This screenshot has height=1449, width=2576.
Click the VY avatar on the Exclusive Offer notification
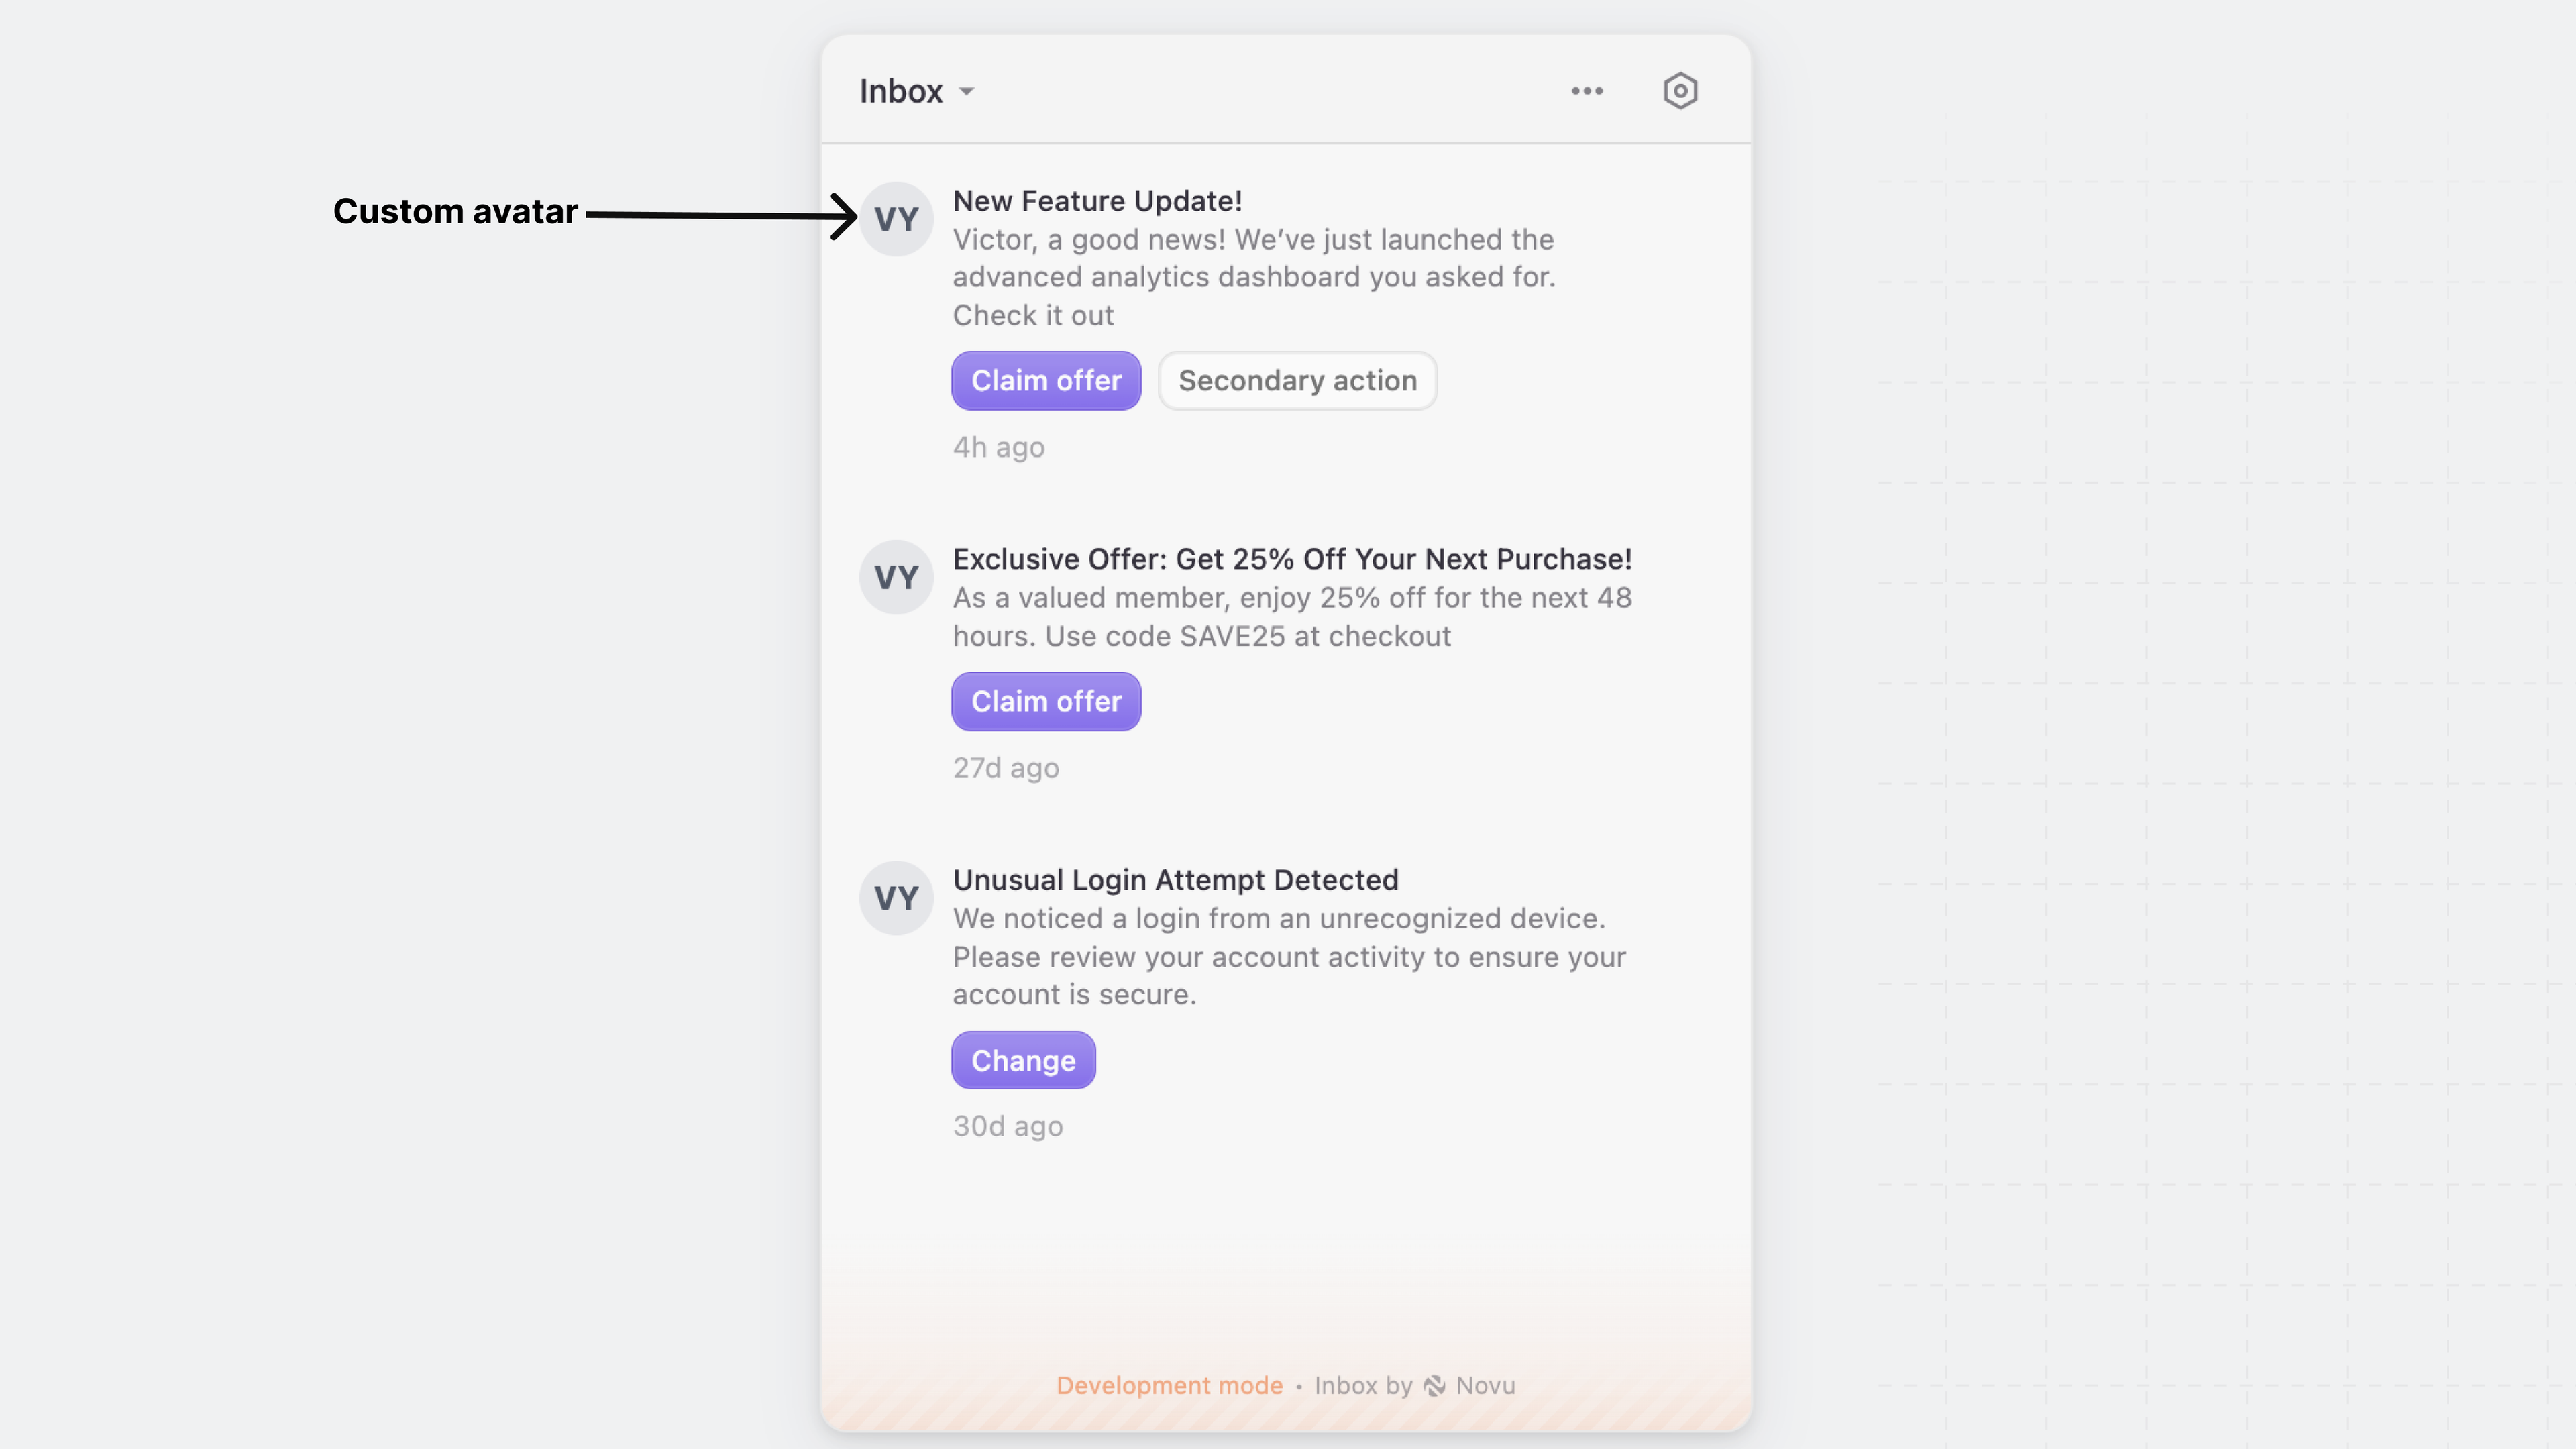click(896, 576)
